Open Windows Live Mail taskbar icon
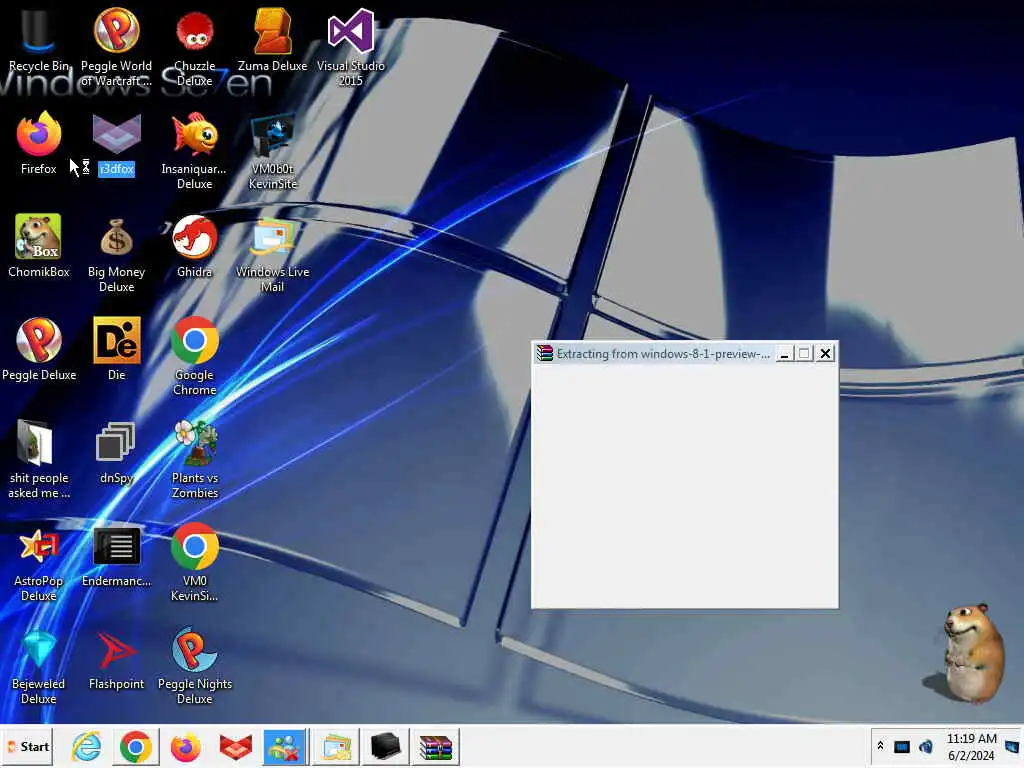 click(336, 746)
